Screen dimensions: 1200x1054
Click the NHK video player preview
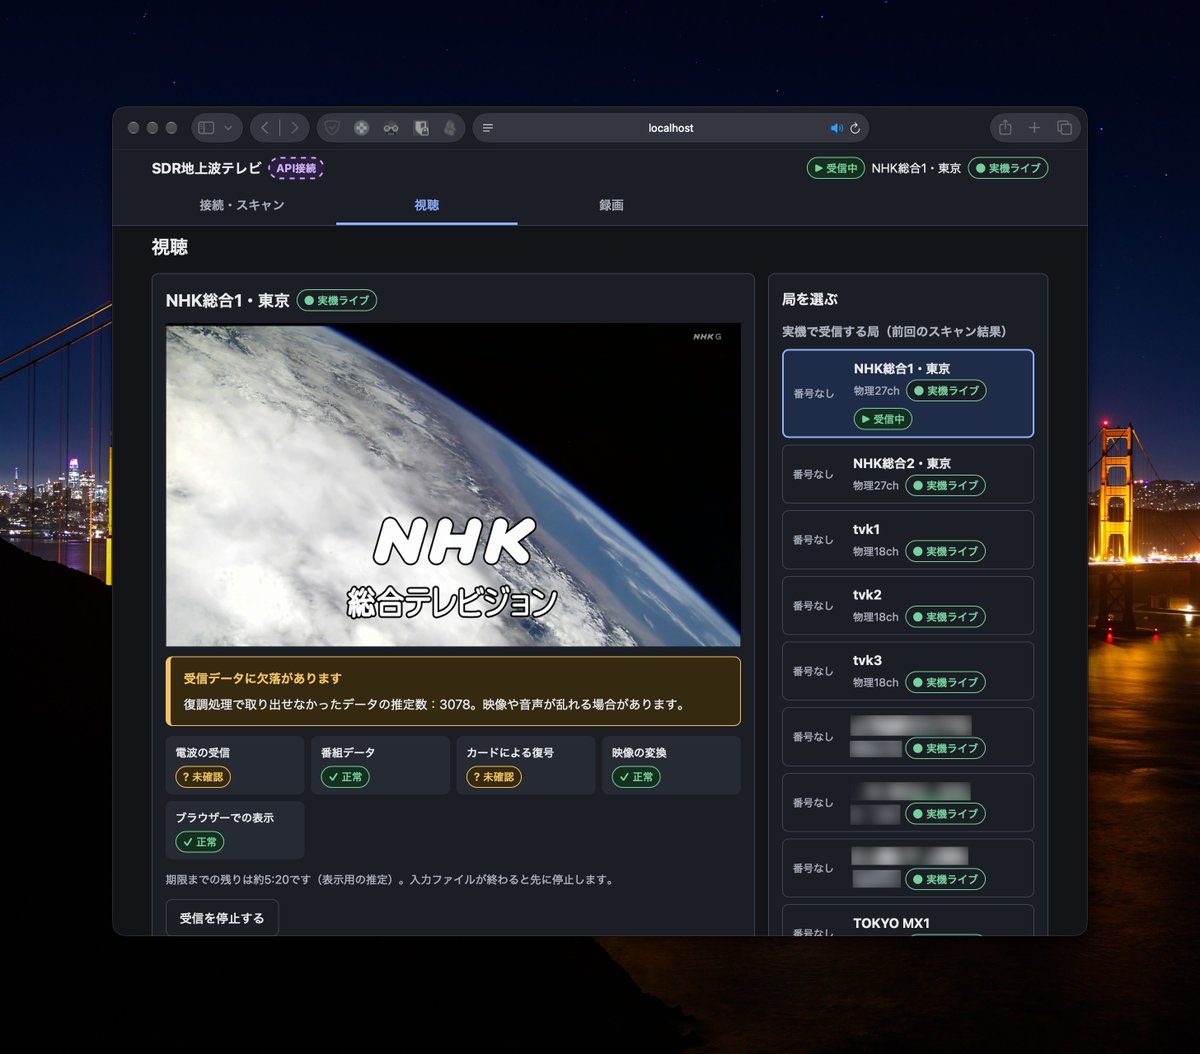(453, 485)
